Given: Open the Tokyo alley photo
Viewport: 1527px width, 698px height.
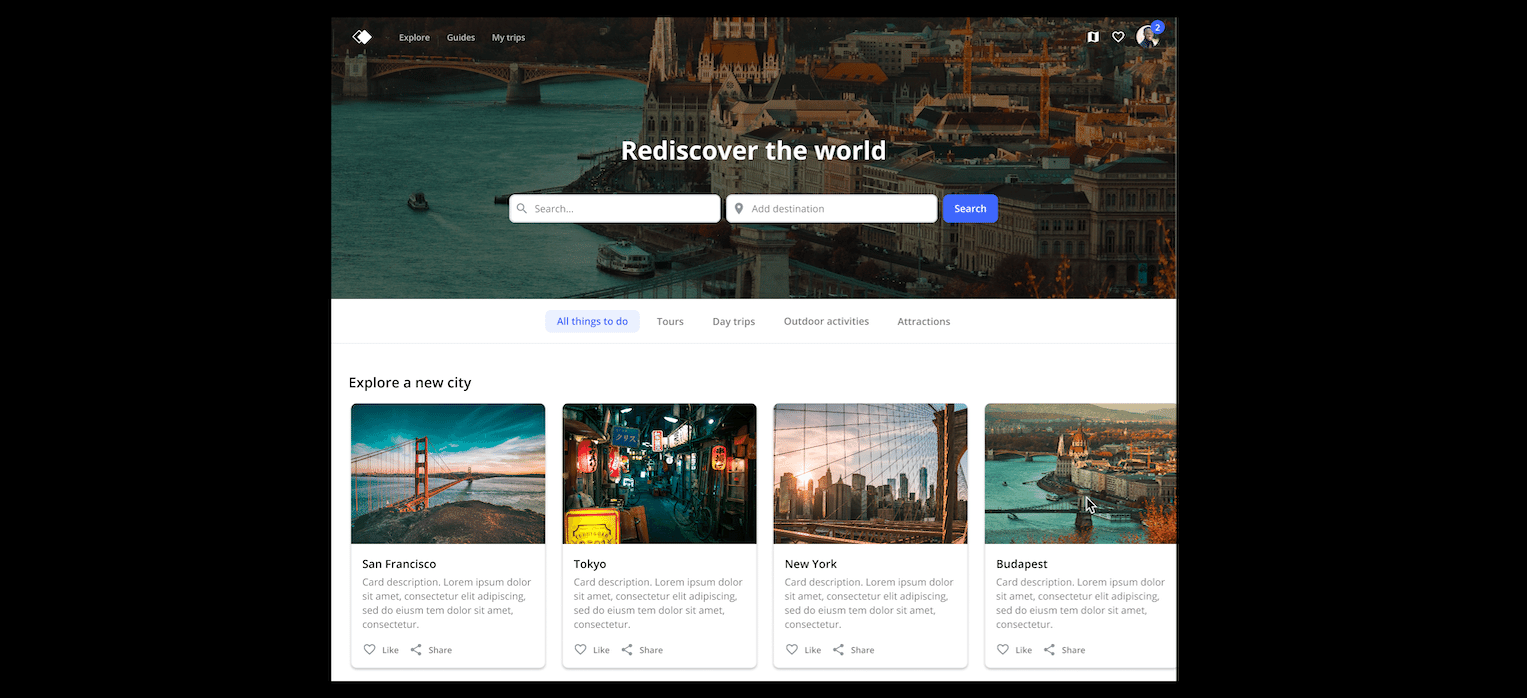Looking at the screenshot, I should click(x=659, y=474).
